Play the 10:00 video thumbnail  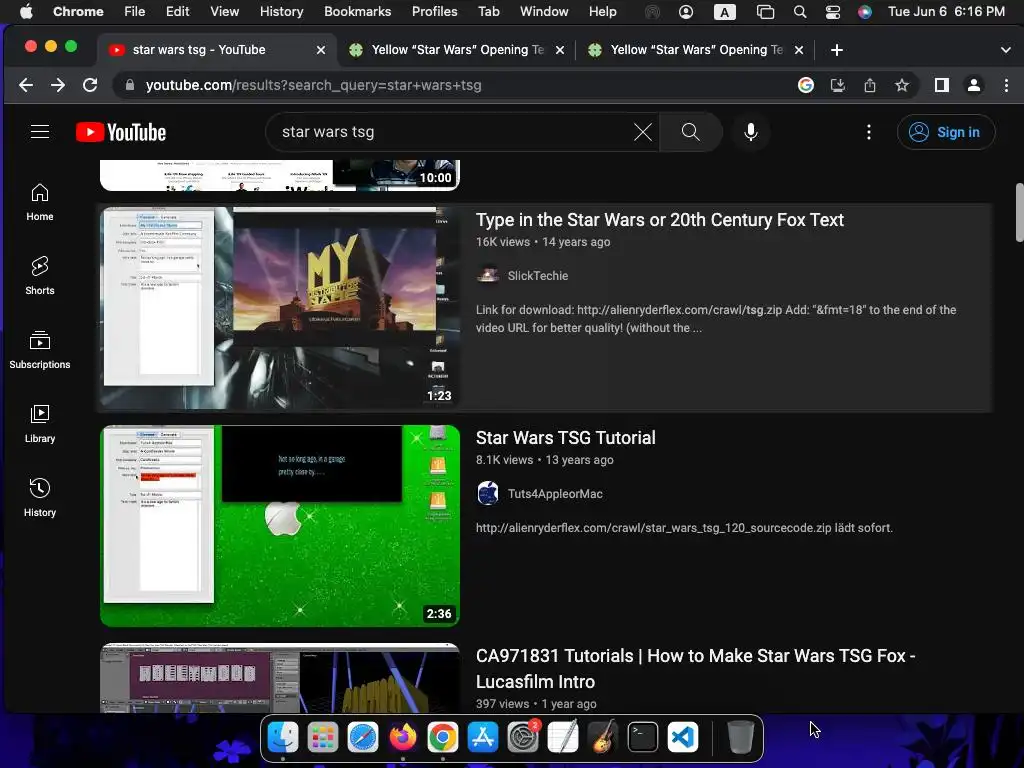click(x=280, y=175)
